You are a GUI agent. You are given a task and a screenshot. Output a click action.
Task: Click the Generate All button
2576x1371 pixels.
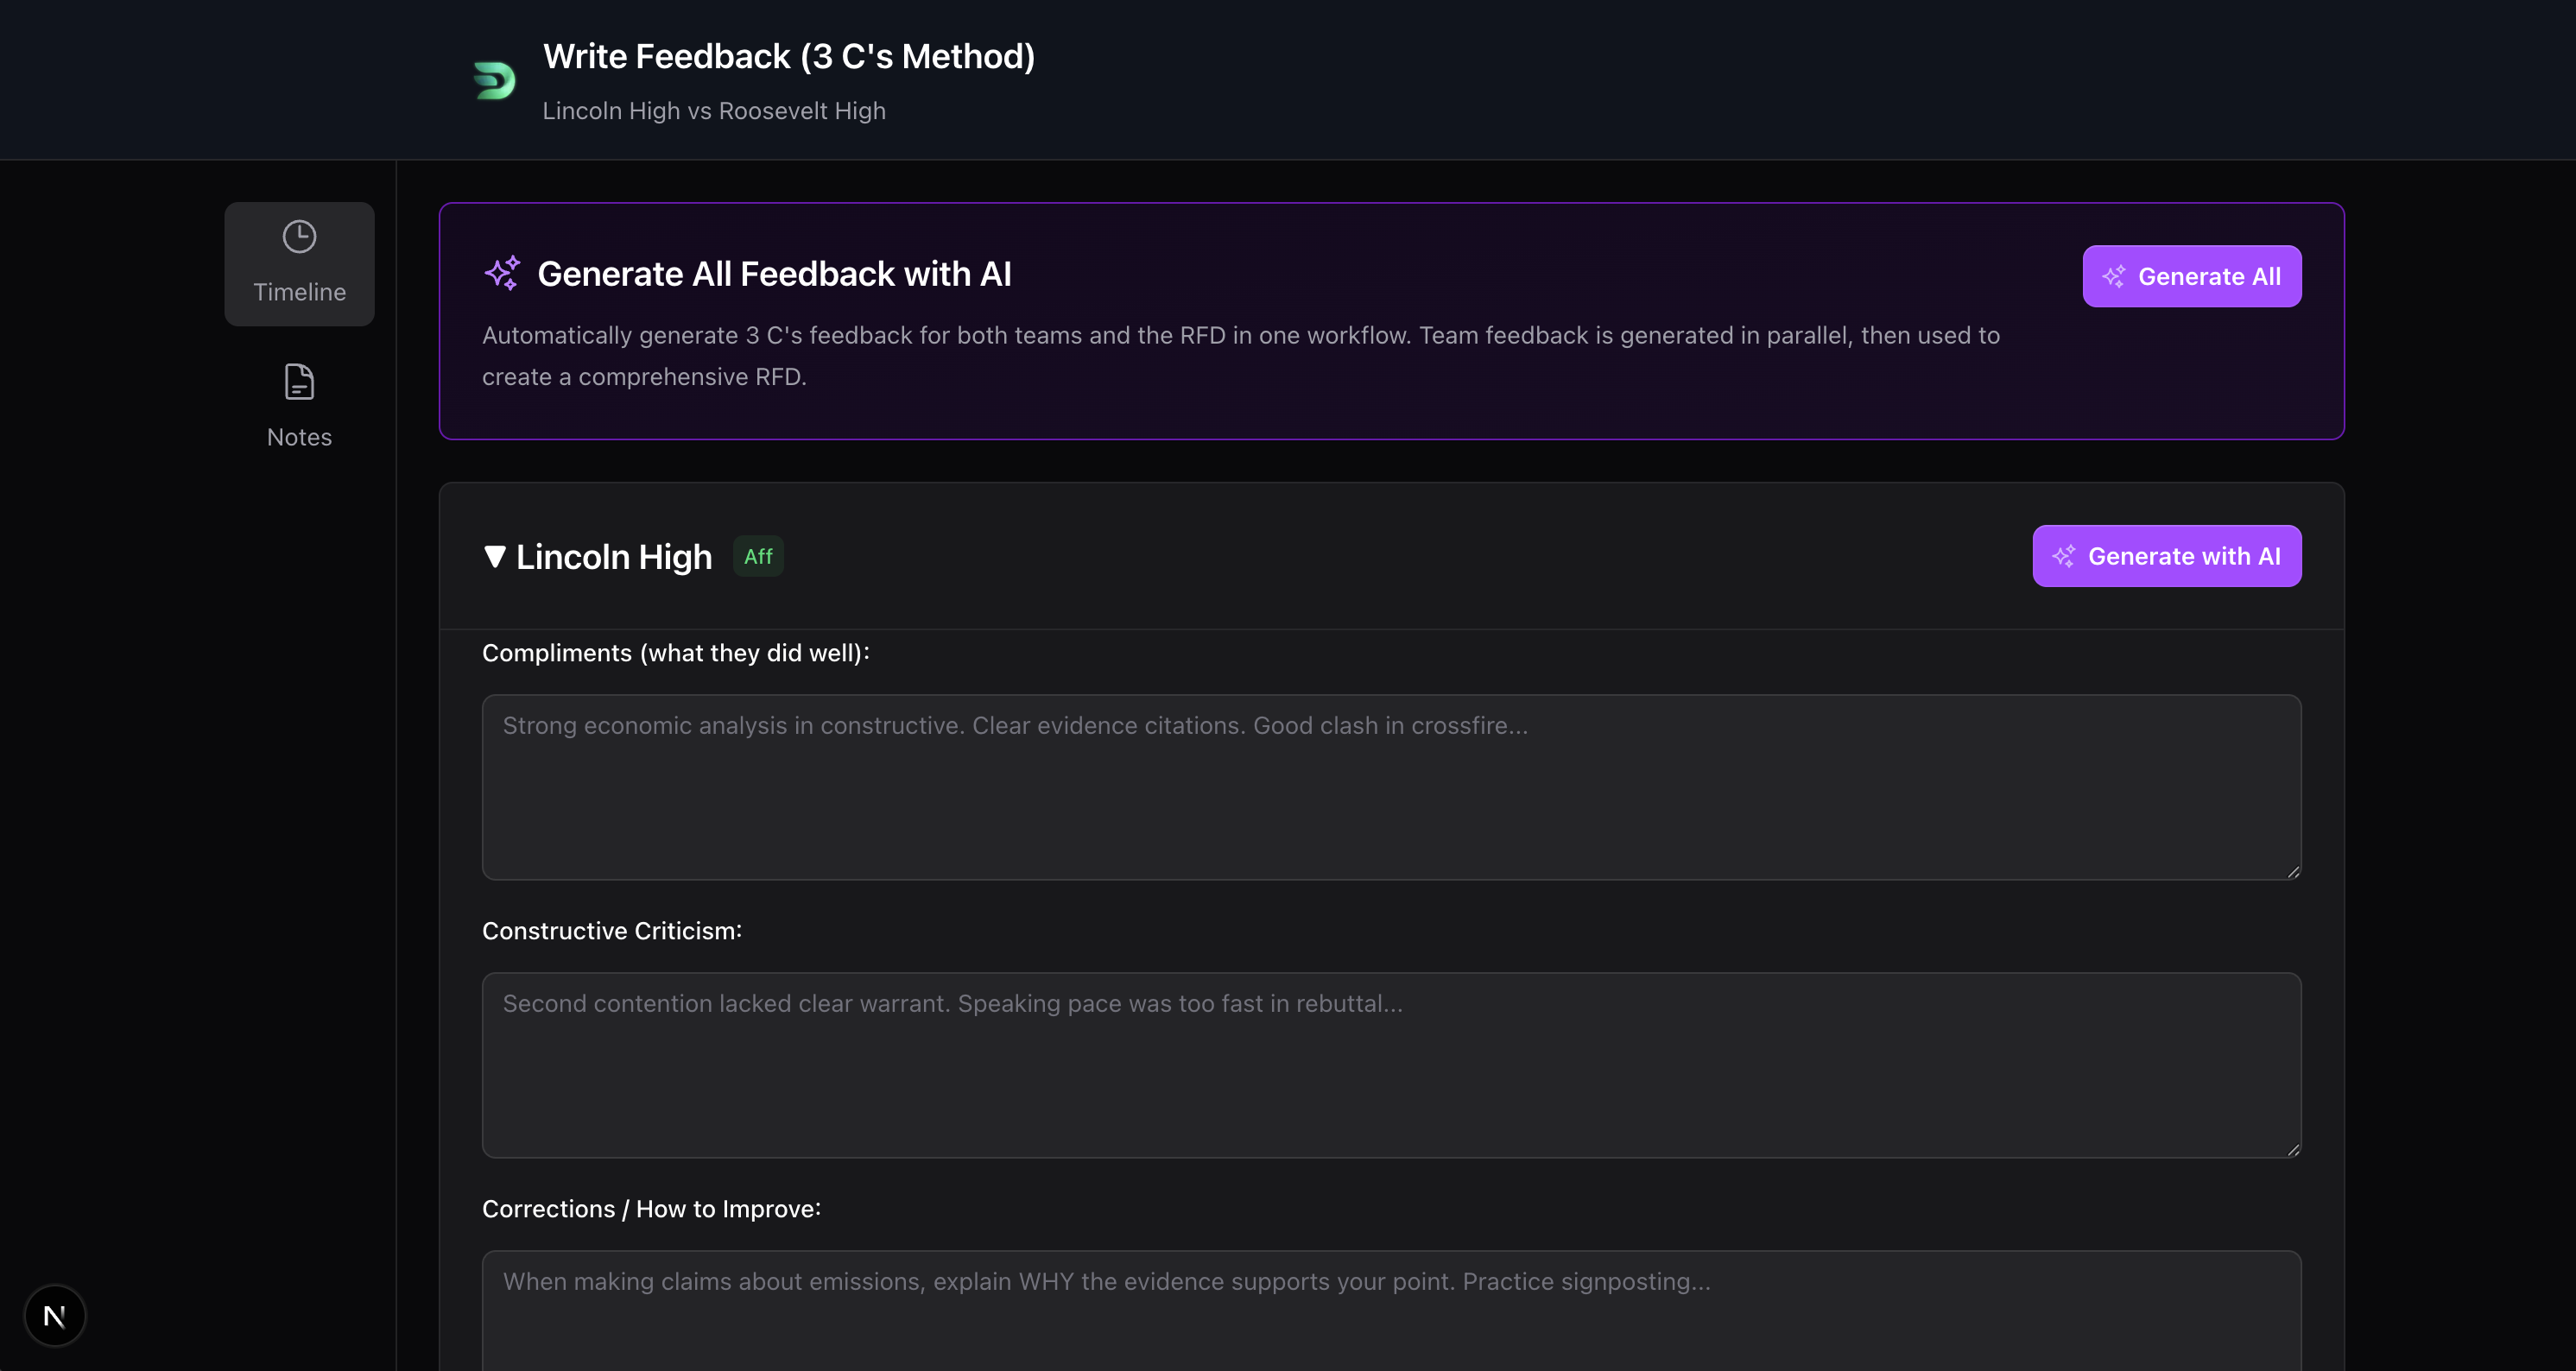click(2192, 276)
